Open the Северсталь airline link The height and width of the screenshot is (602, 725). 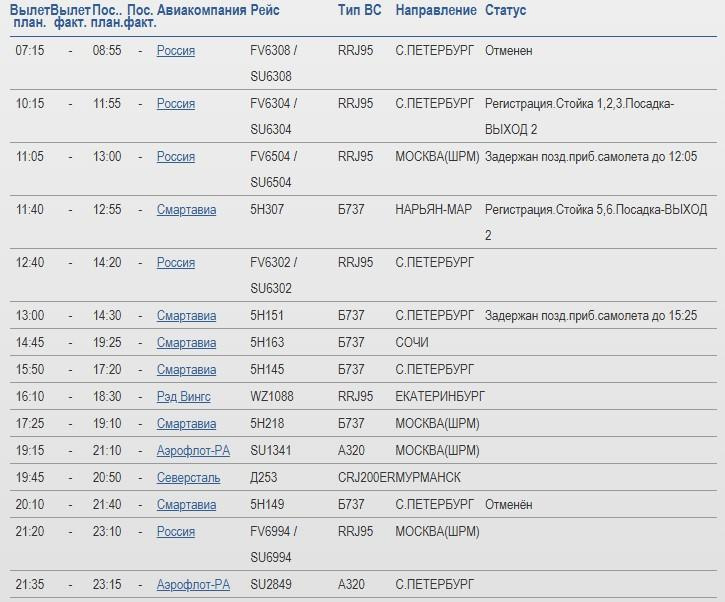click(x=188, y=477)
